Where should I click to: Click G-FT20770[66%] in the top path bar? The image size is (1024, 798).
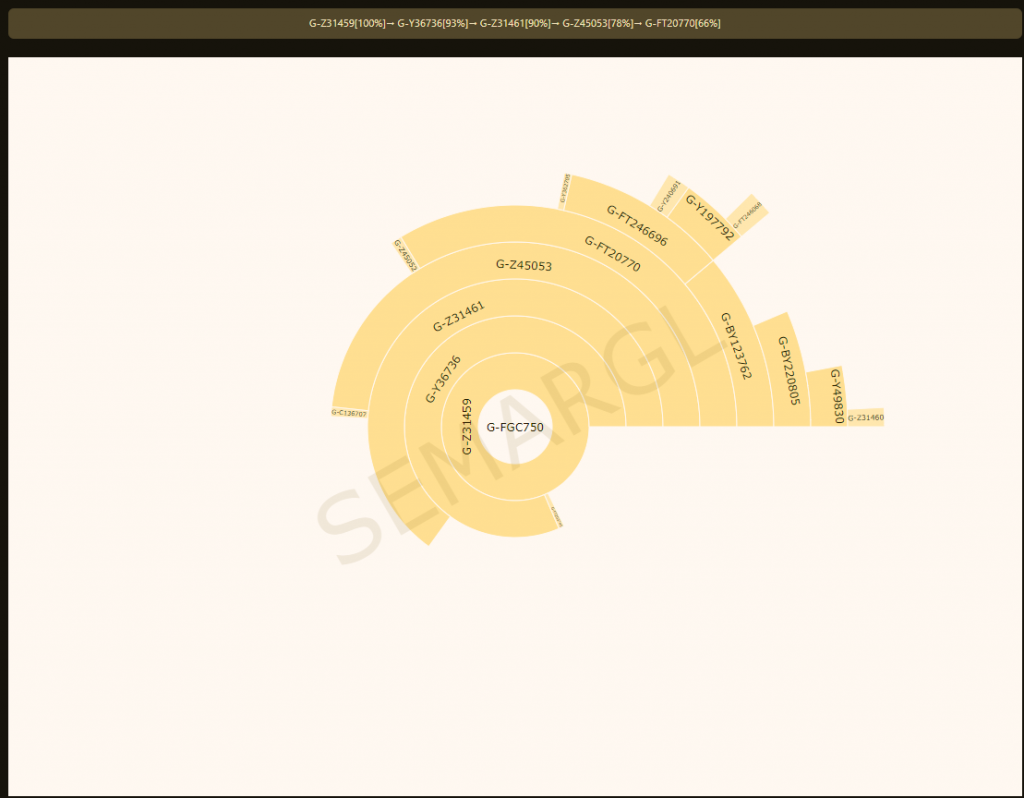pyautogui.click(x=682, y=23)
